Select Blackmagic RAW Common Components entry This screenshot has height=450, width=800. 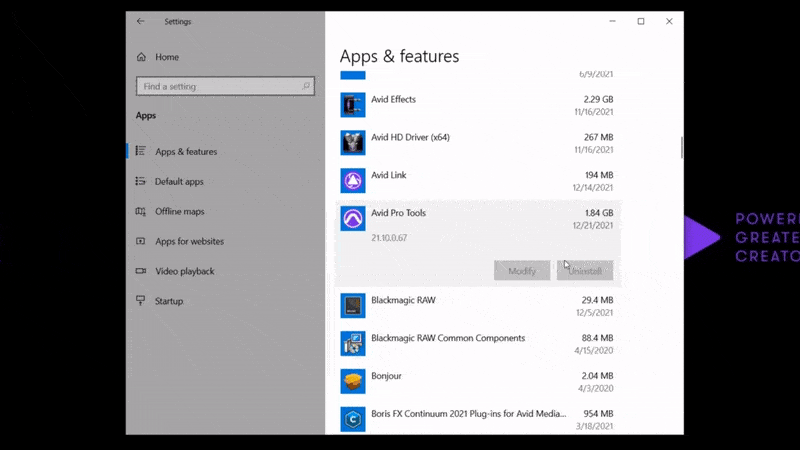click(448, 338)
